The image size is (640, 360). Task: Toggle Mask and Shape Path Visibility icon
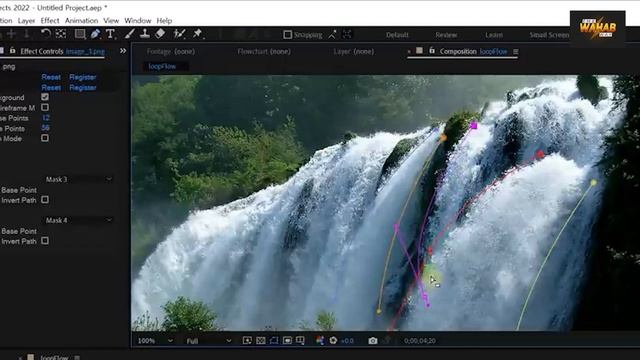274,340
